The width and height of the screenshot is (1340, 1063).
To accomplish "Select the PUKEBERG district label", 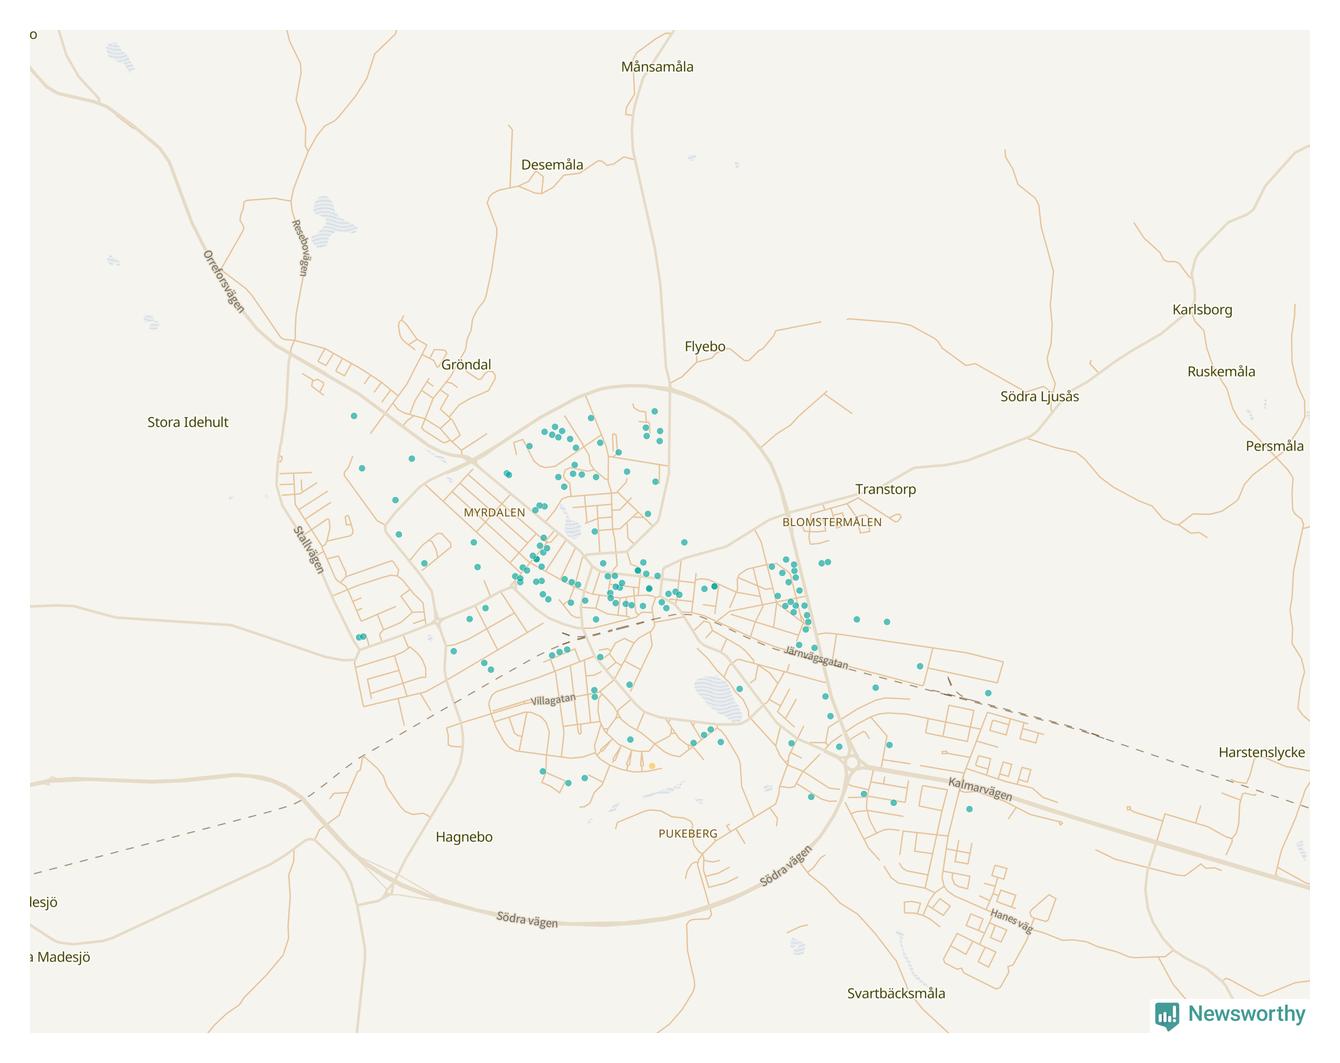I will click(688, 833).
